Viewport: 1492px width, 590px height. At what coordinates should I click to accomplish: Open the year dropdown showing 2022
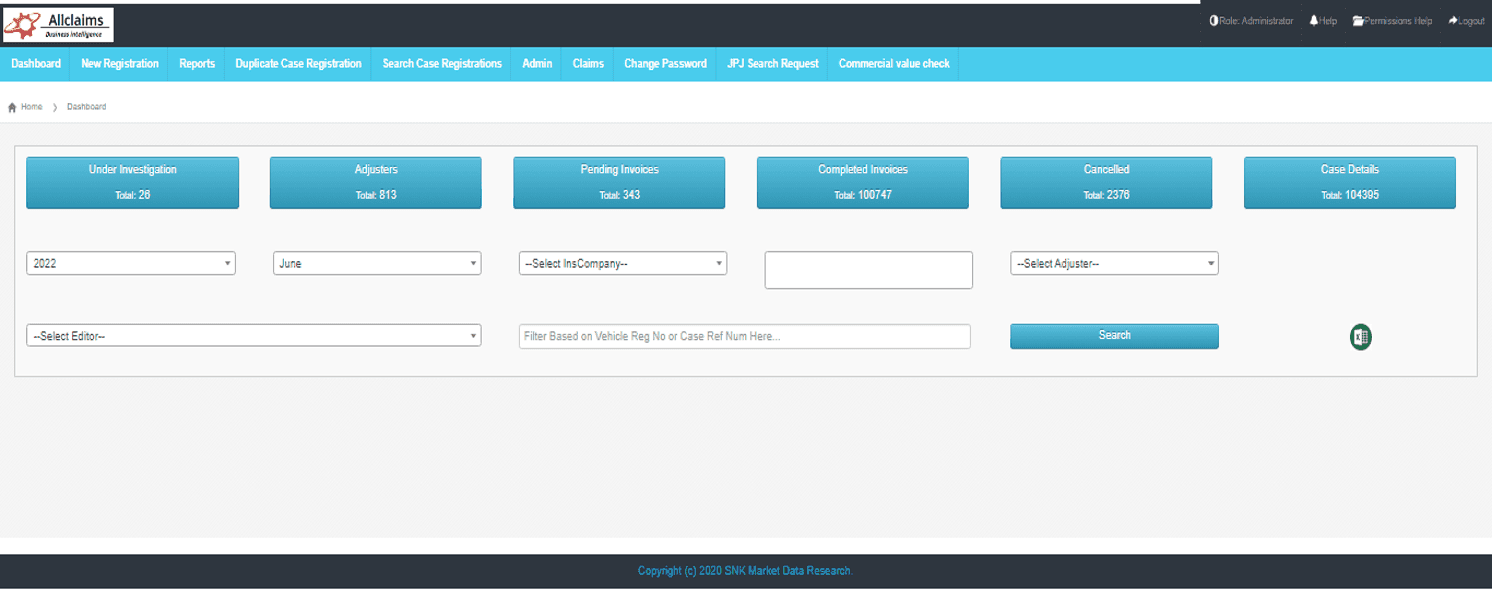click(x=131, y=264)
